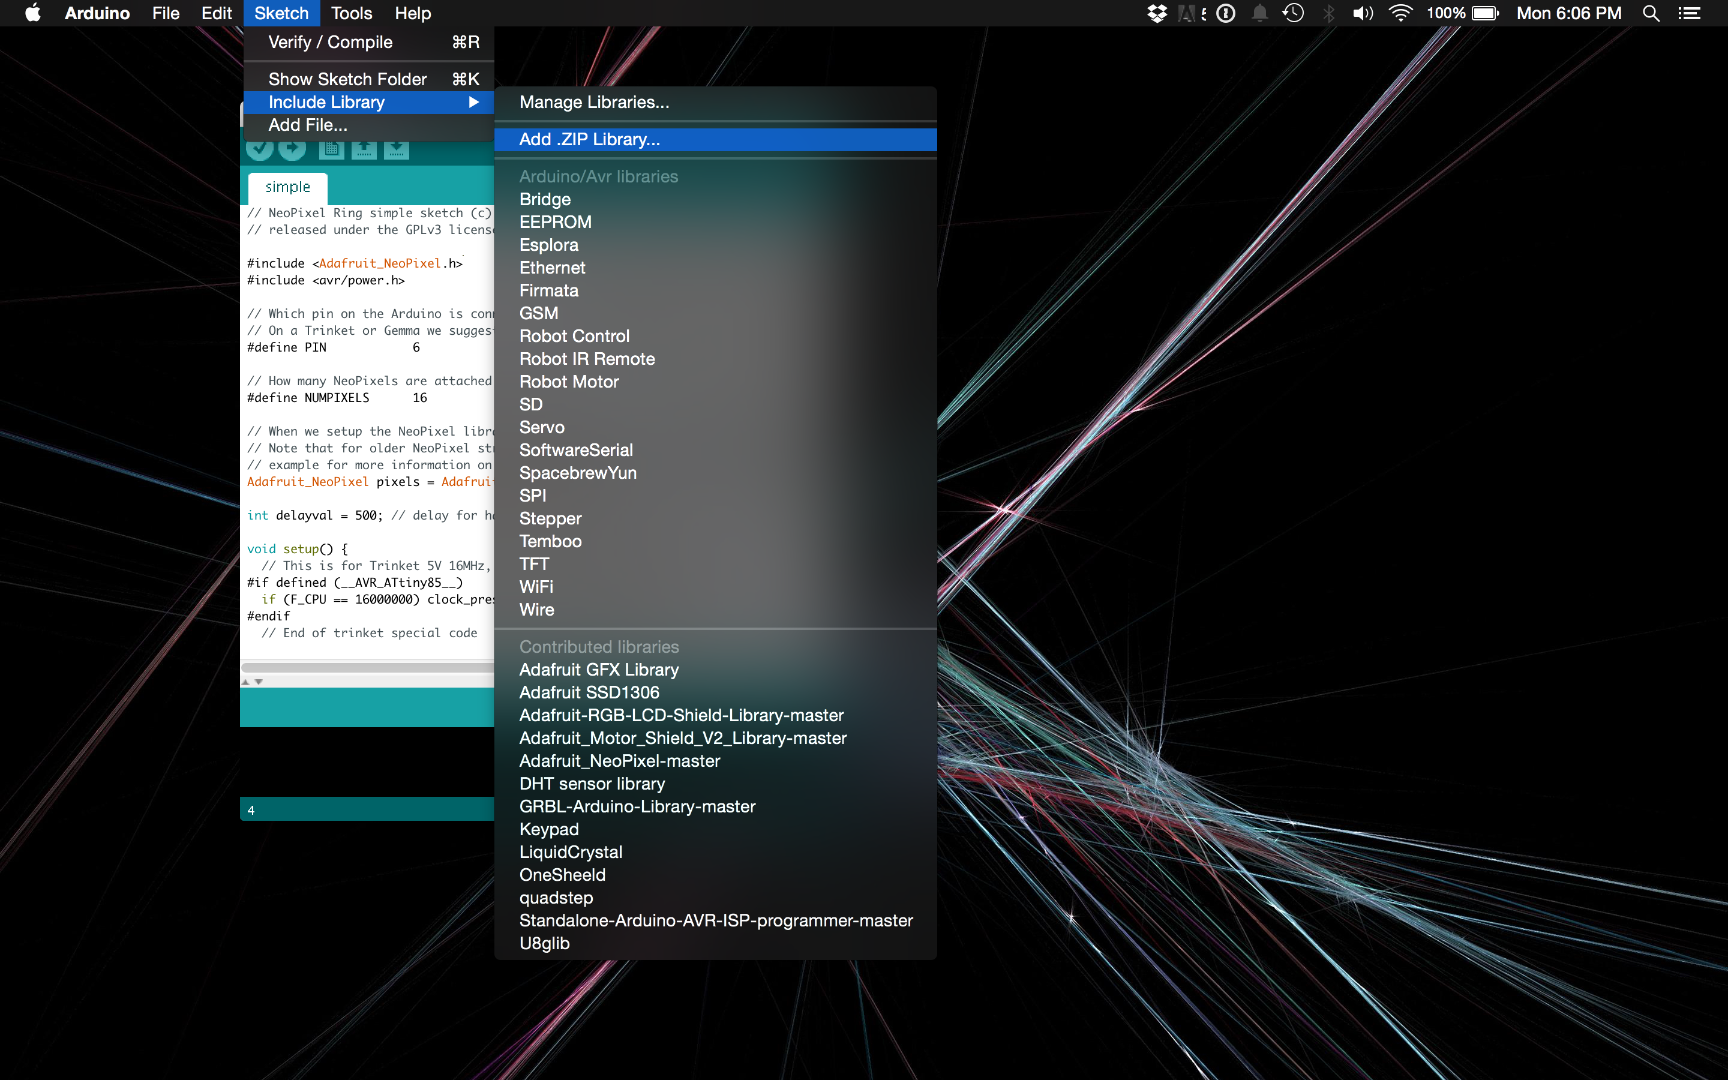1728x1080 pixels.
Task: Open the Help menu
Action: [x=413, y=13]
